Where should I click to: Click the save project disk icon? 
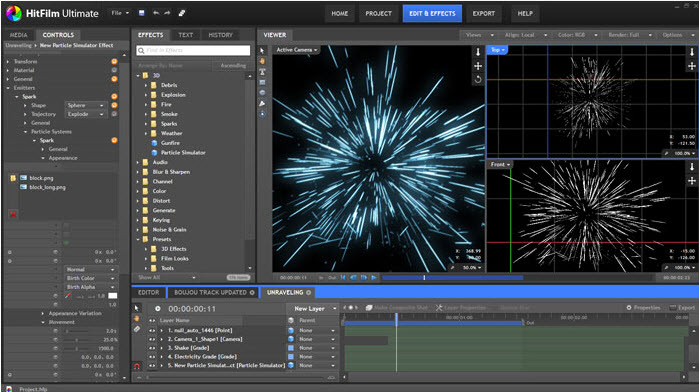141,13
